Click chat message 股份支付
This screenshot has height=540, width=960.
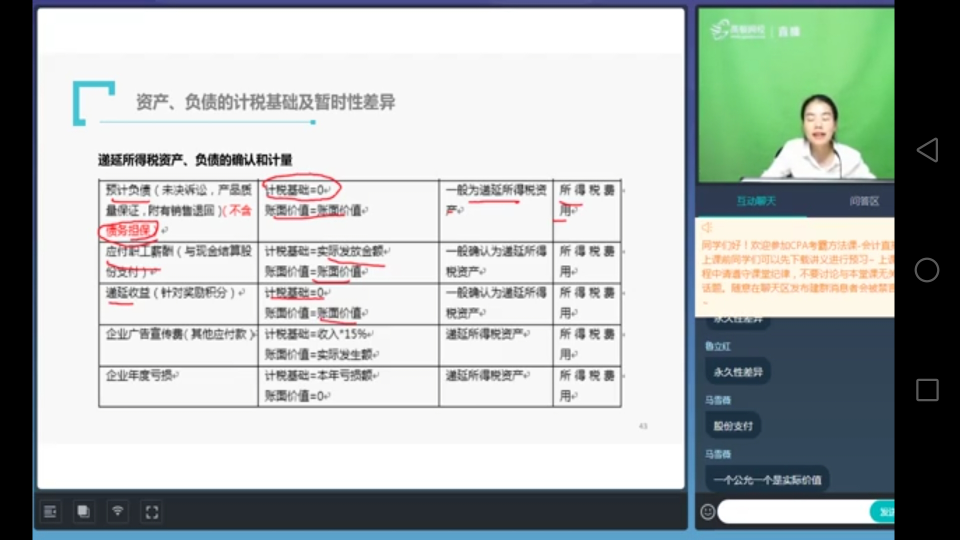click(x=733, y=426)
